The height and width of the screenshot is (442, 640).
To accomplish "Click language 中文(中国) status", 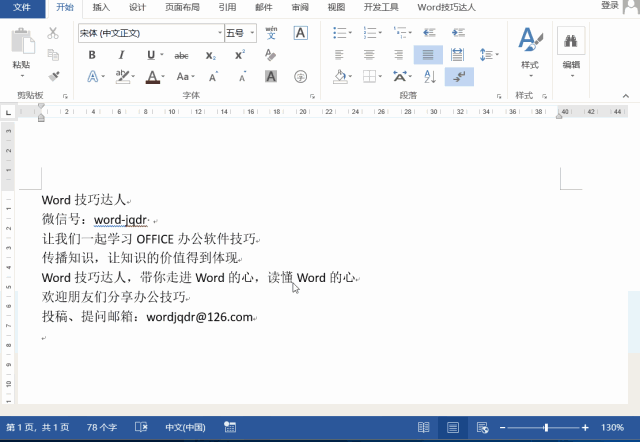I will pos(185,427).
